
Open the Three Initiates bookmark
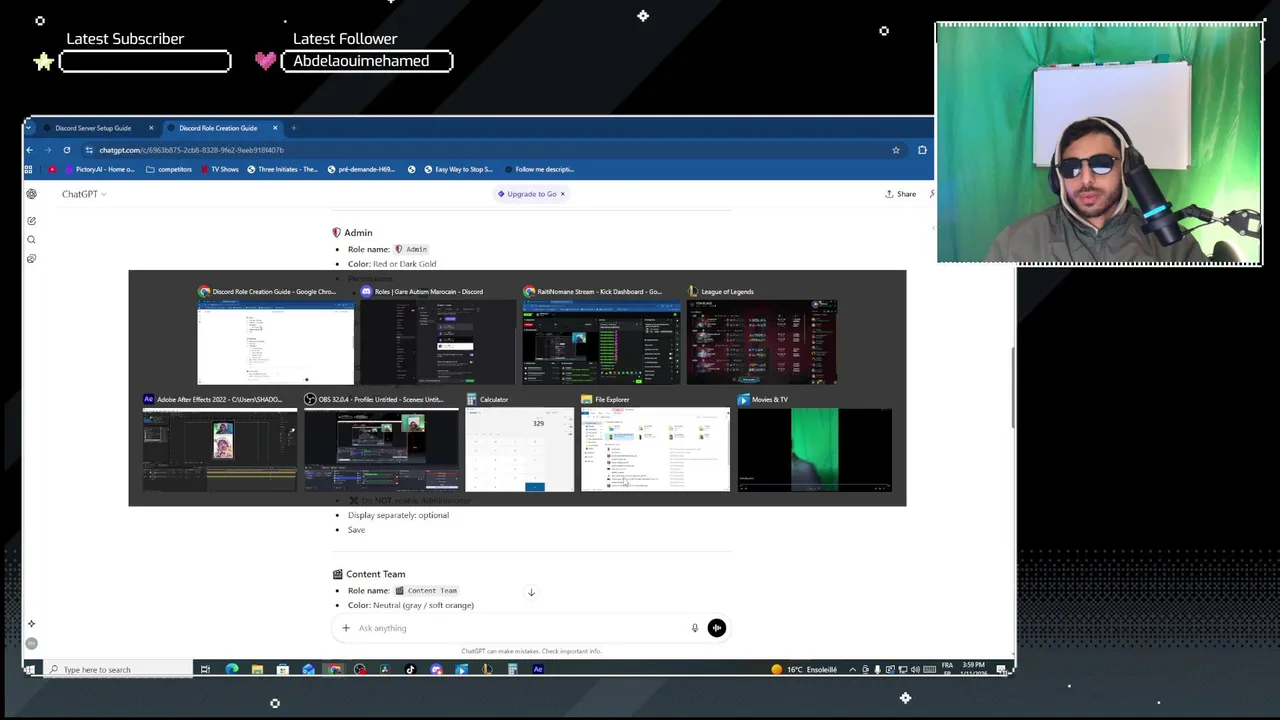[x=282, y=169]
